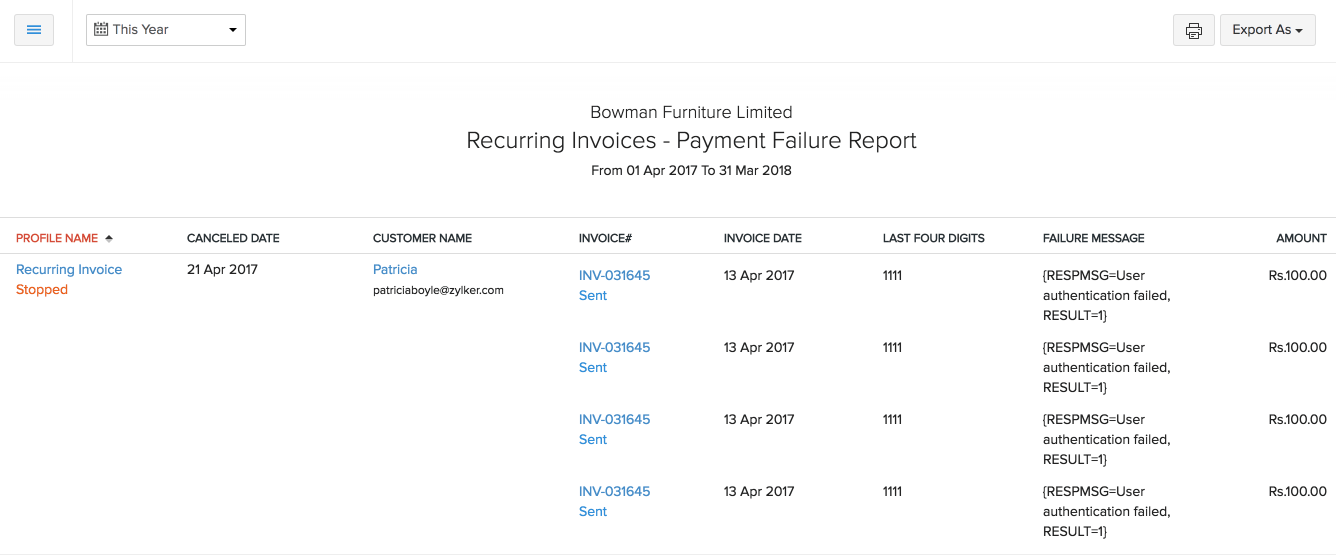1336x557 pixels.
Task: Click the Failure Message column header
Action: point(1093,239)
